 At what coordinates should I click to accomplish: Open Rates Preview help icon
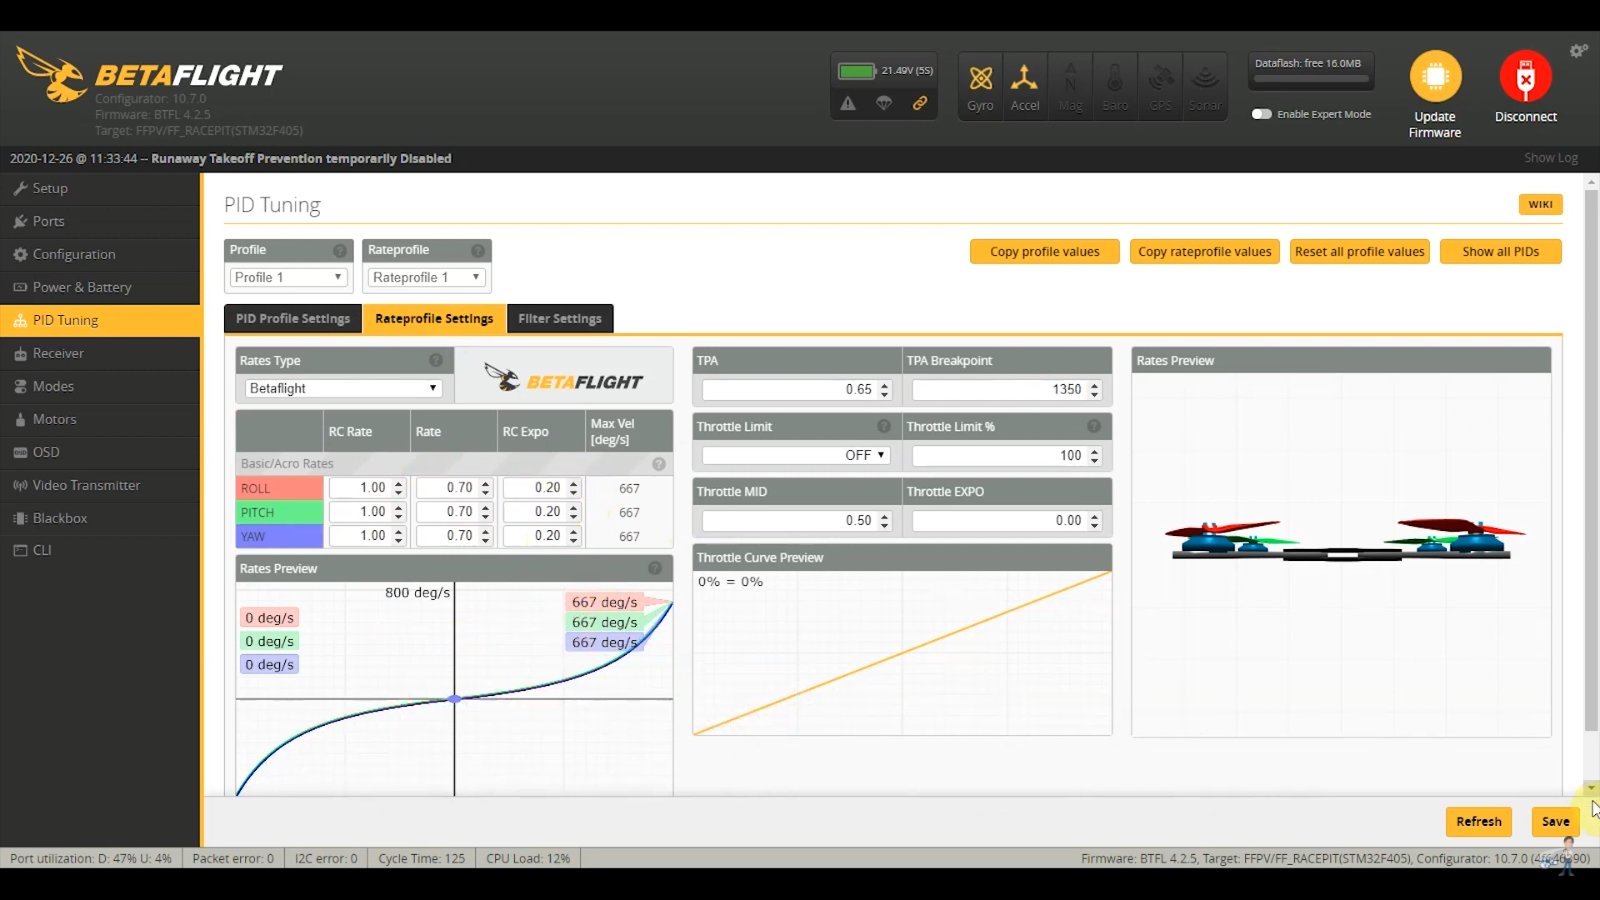(655, 568)
